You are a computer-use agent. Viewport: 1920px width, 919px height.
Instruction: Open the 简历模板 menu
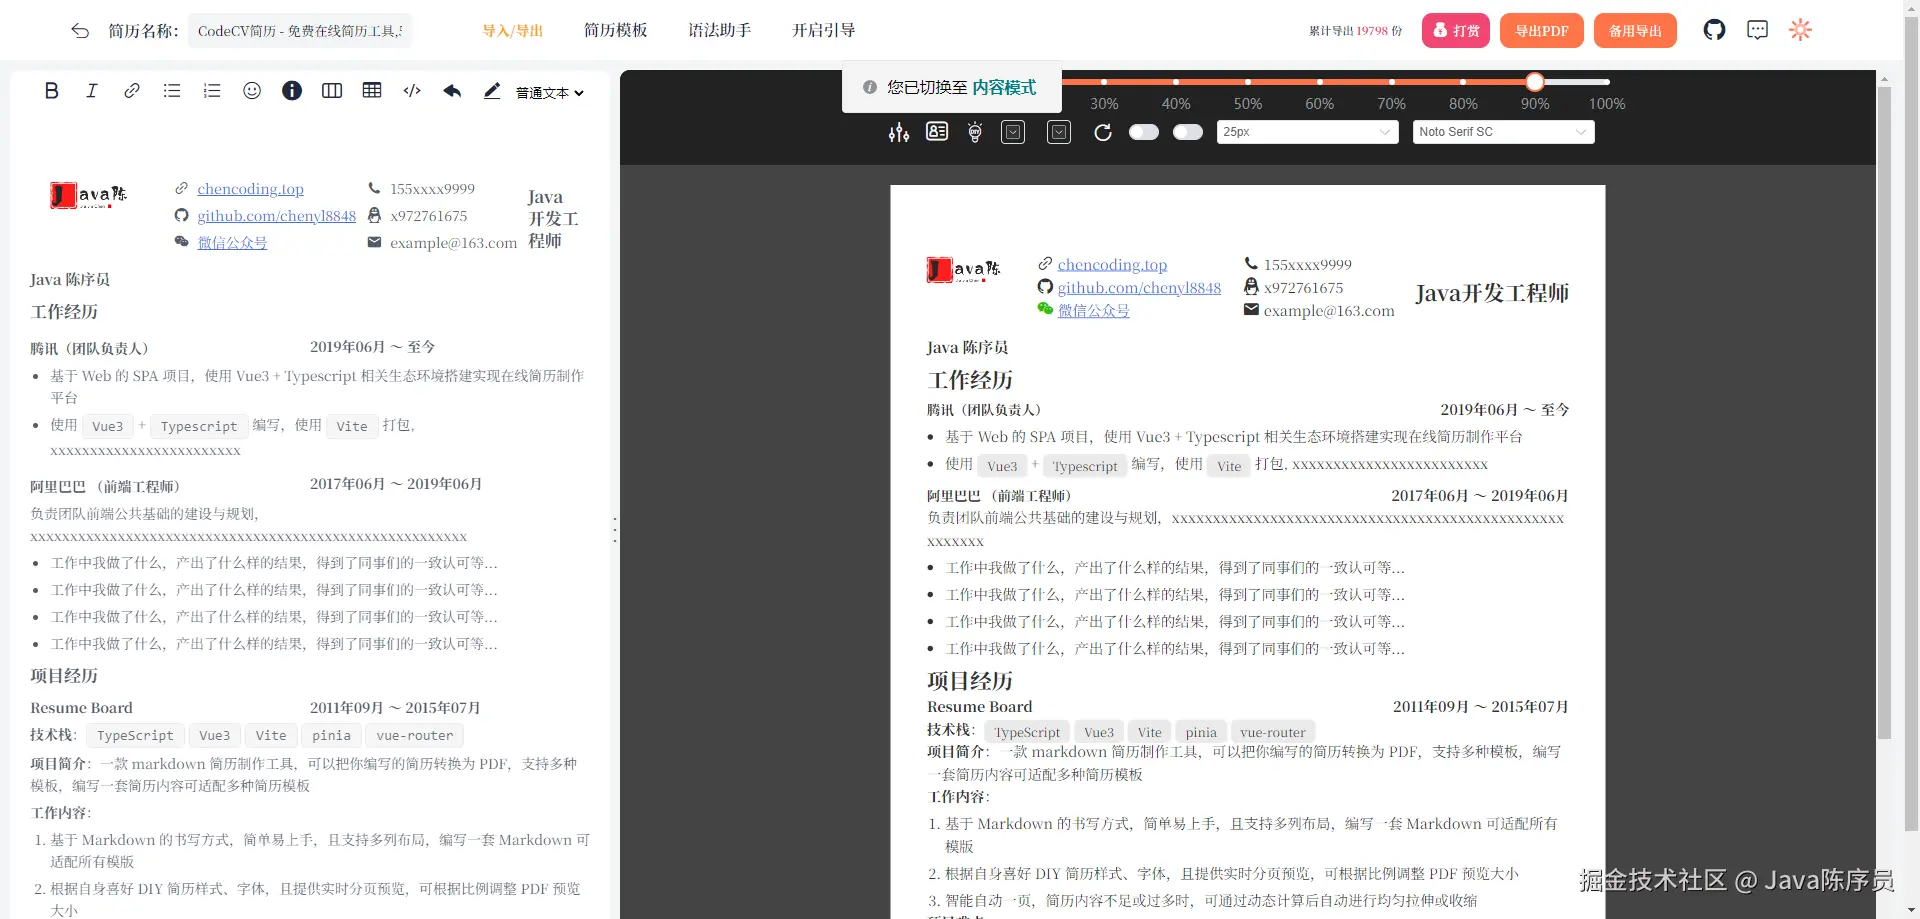point(615,31)
